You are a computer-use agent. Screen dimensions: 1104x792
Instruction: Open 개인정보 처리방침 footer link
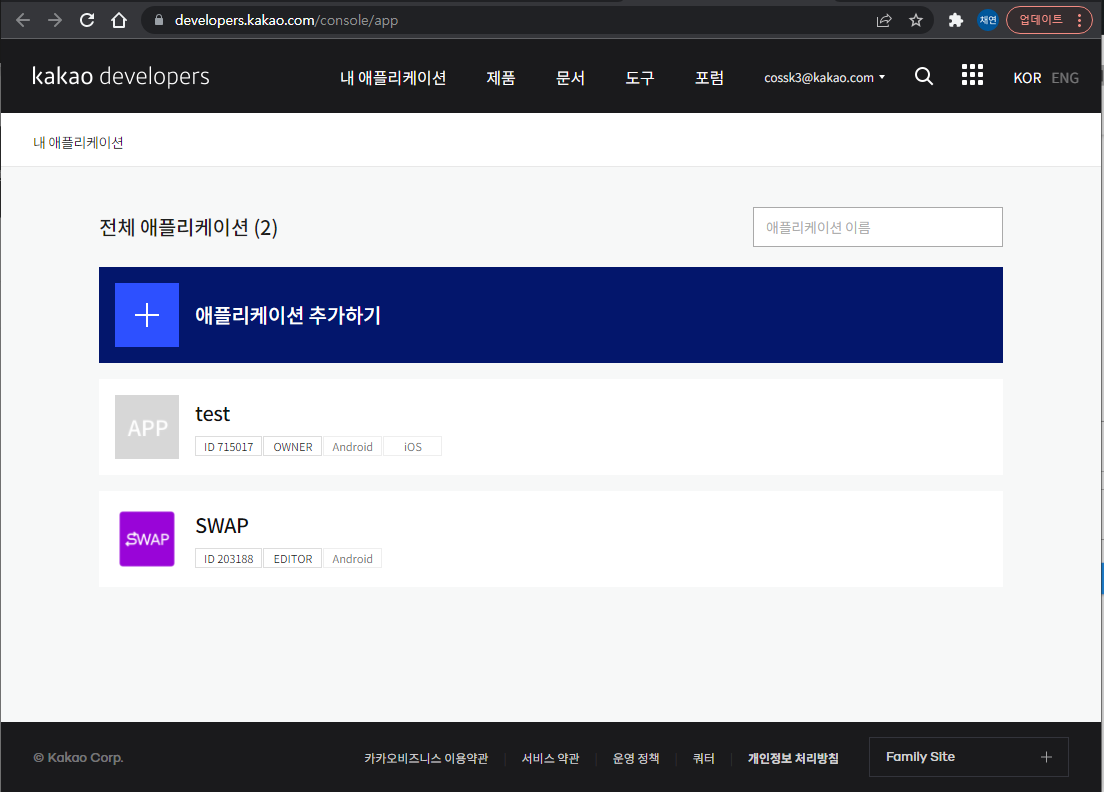click(793, 758)
